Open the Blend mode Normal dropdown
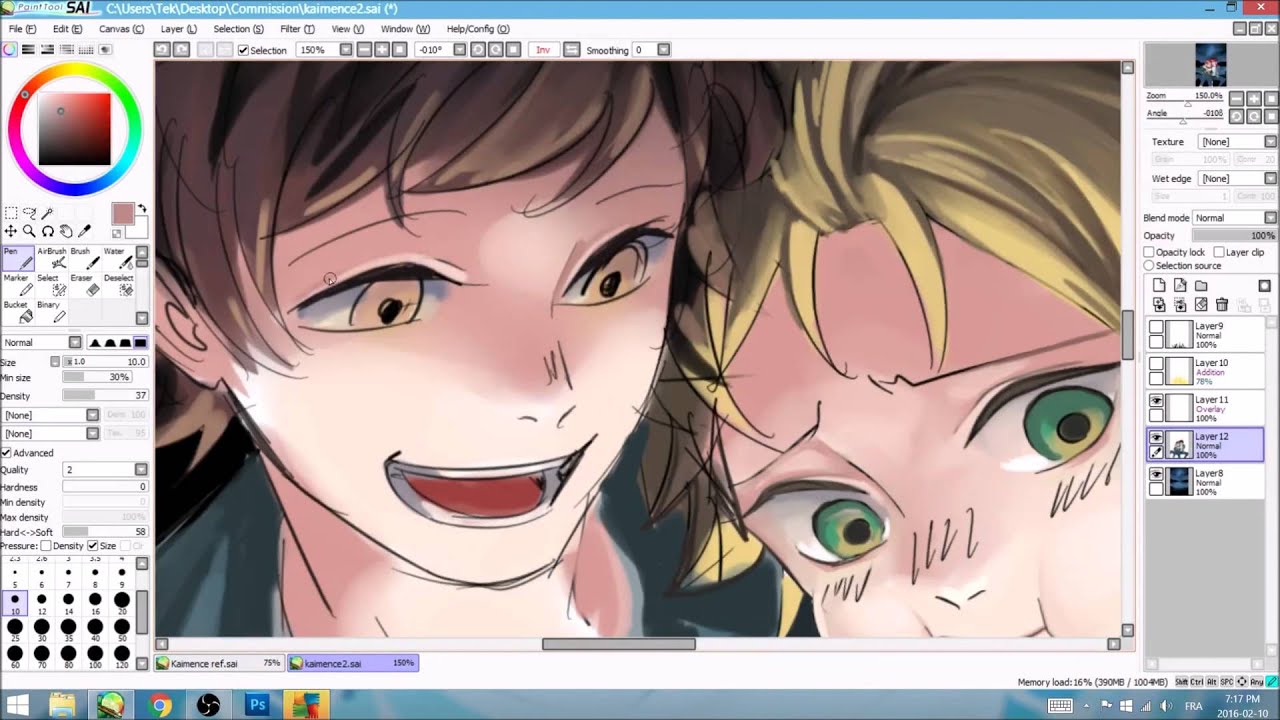The height and width of the screenshot is (720, 1280). point(1270,218)
